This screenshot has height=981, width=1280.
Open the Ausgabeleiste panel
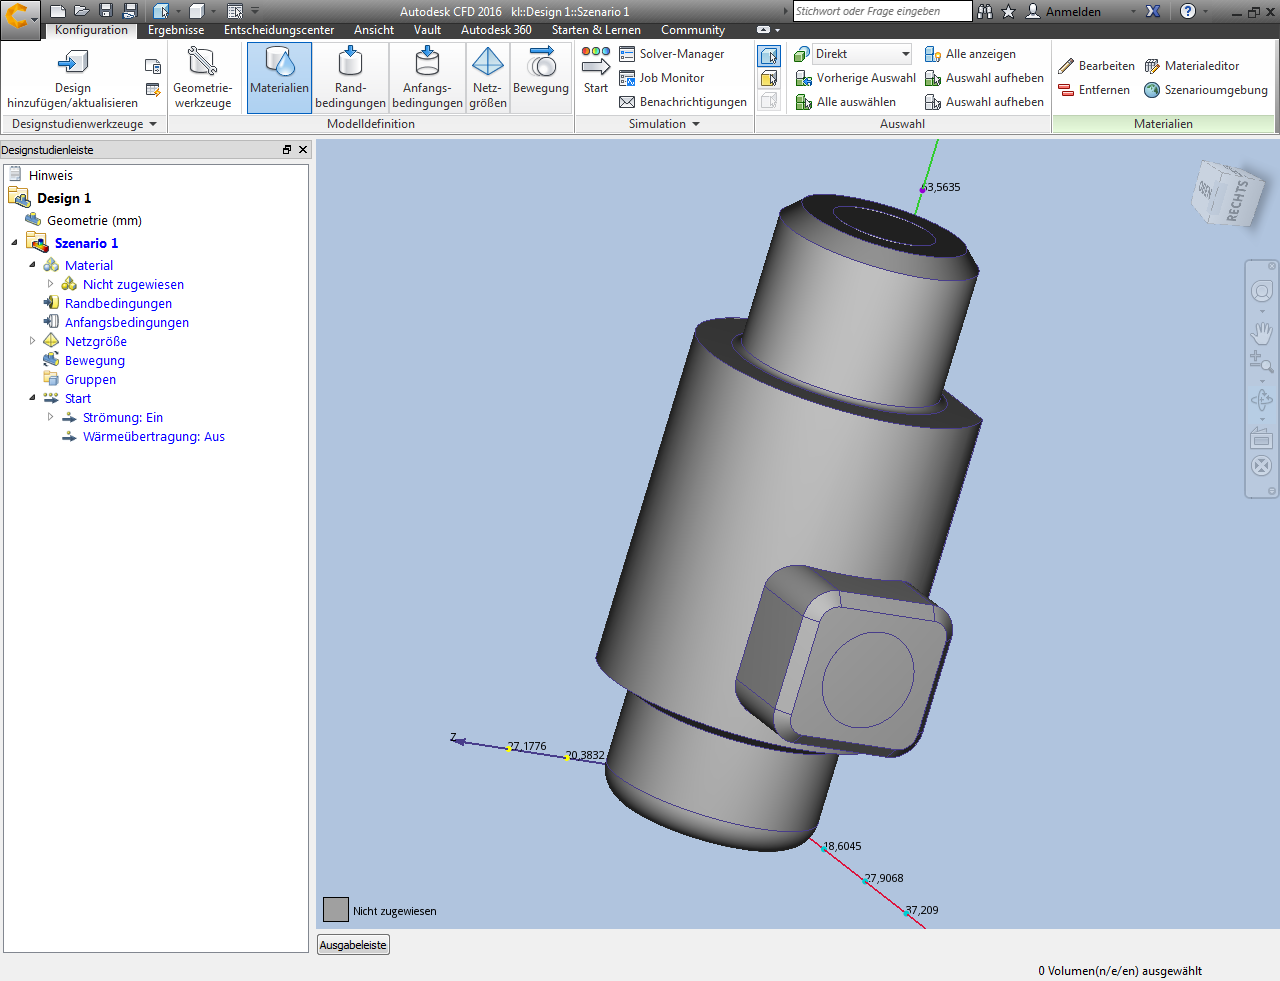[353, 945]
